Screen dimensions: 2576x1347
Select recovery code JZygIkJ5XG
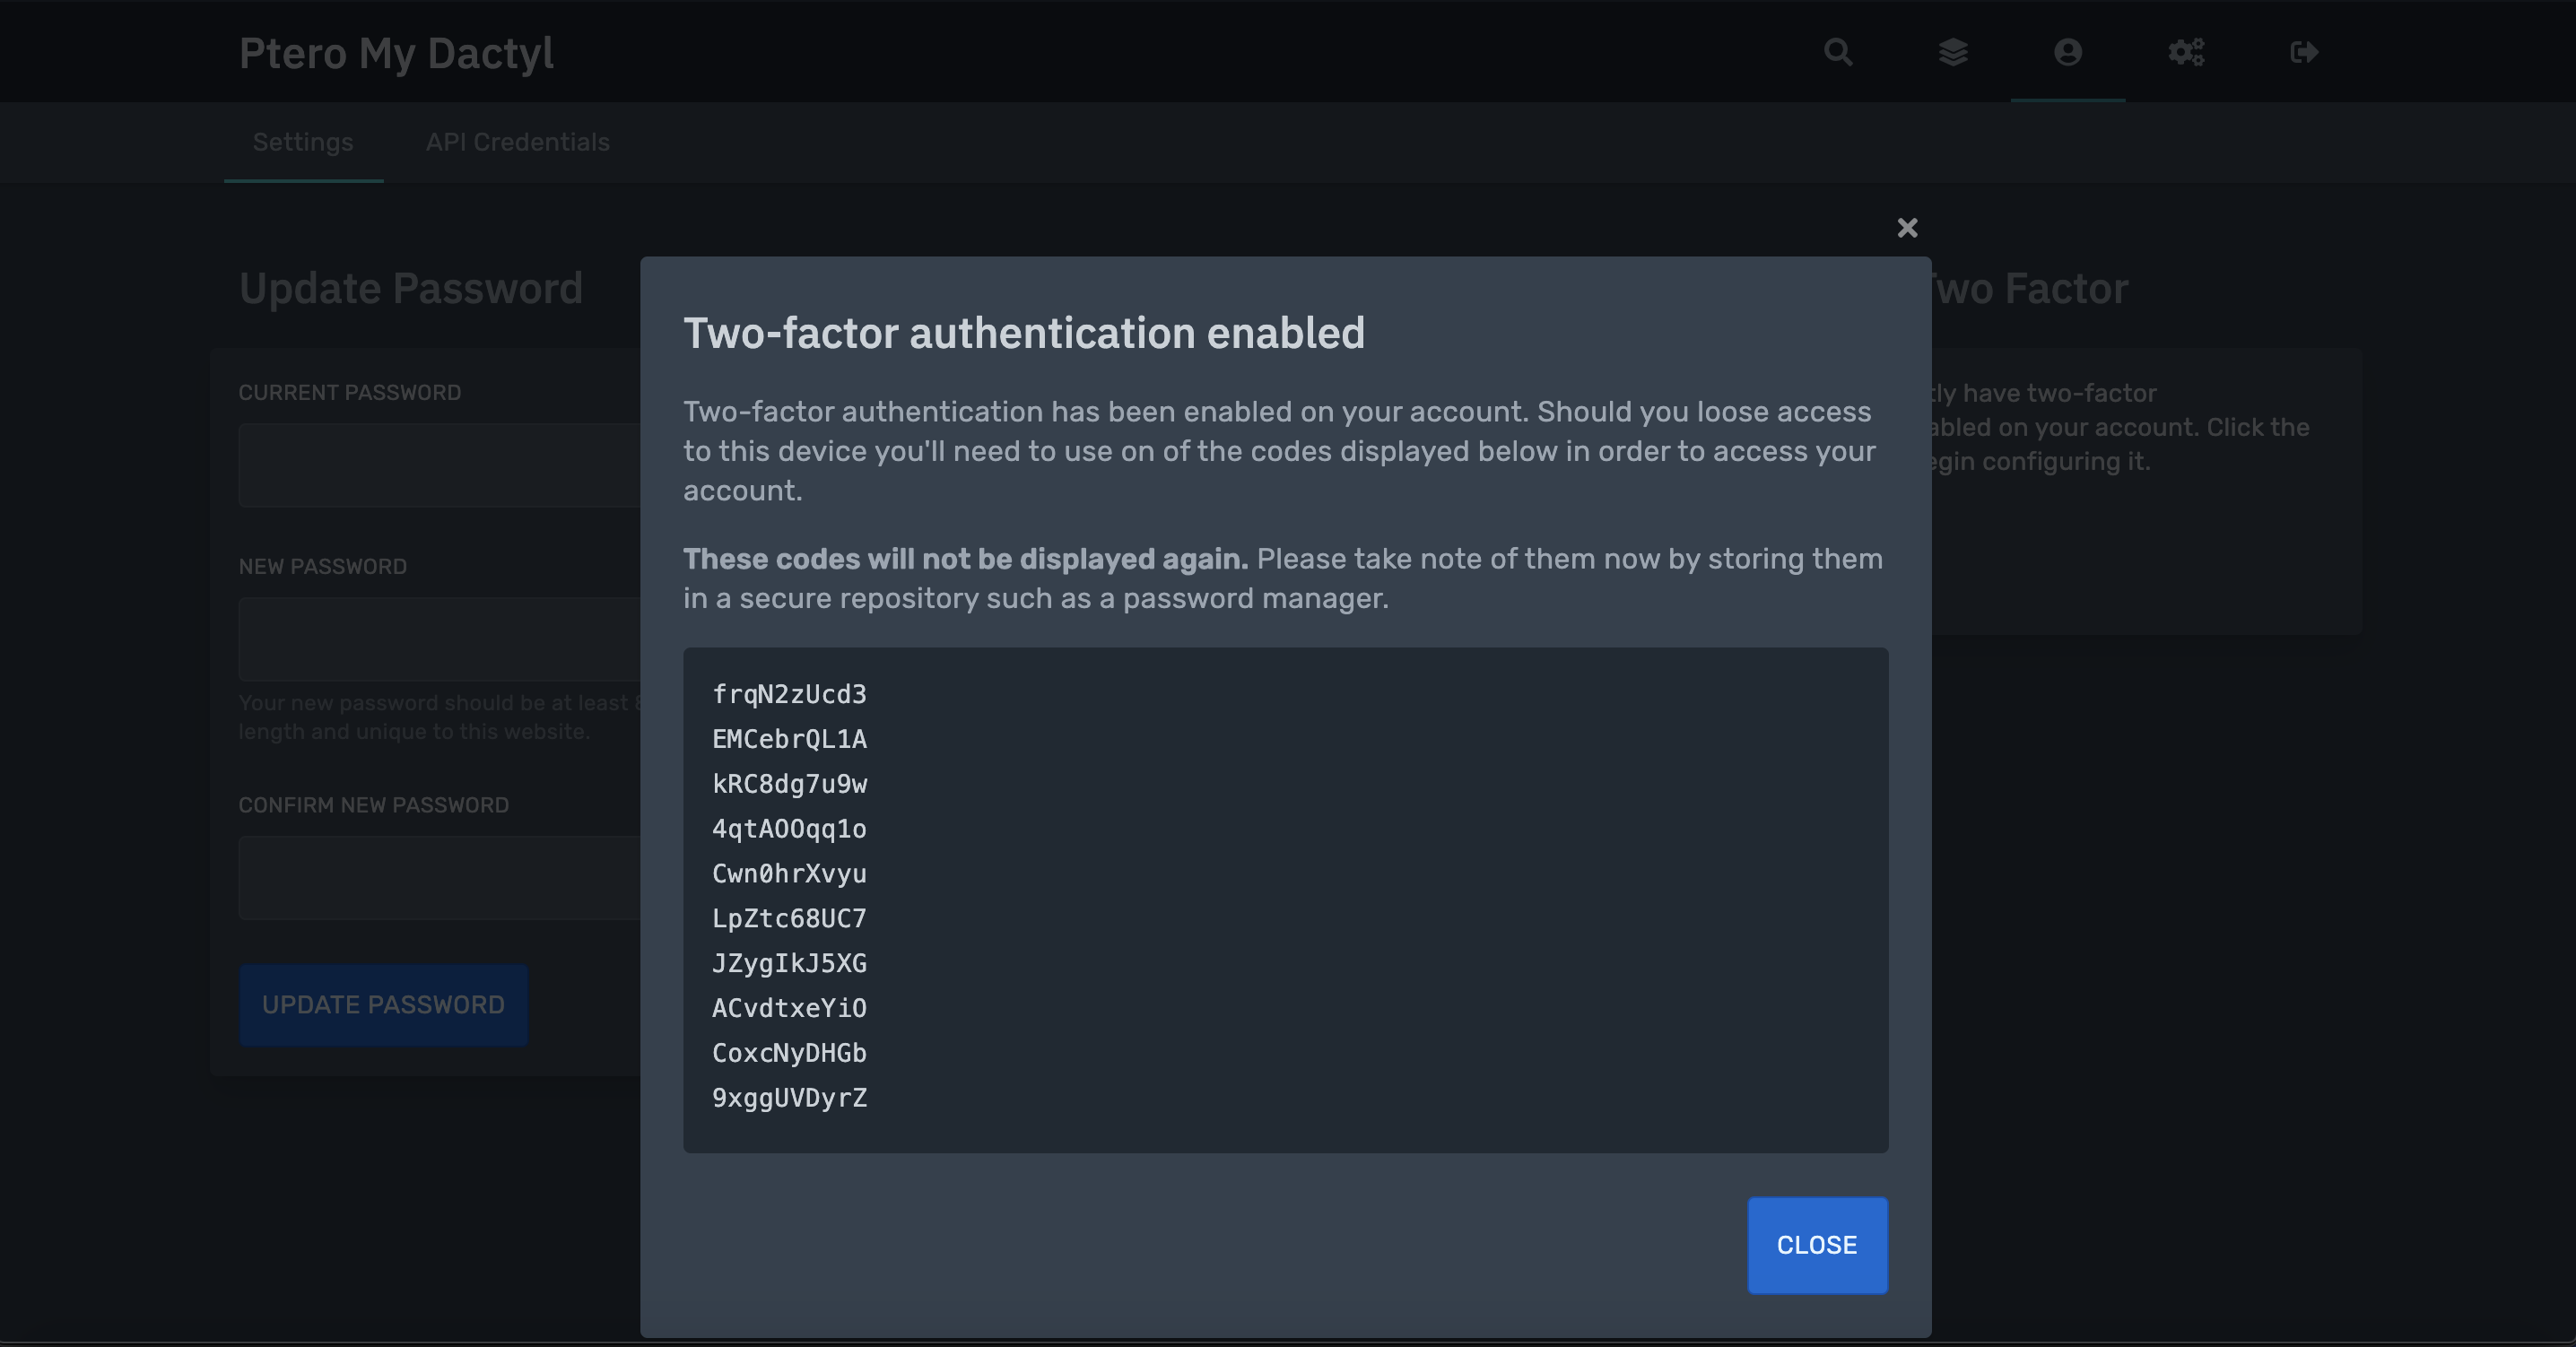[x=789, y=963]
